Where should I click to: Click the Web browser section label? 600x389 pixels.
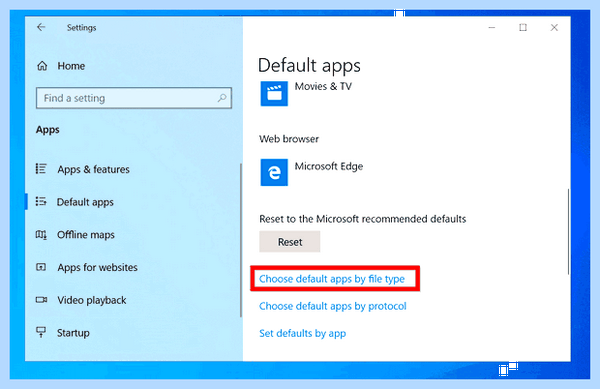(x=289, y=139)
